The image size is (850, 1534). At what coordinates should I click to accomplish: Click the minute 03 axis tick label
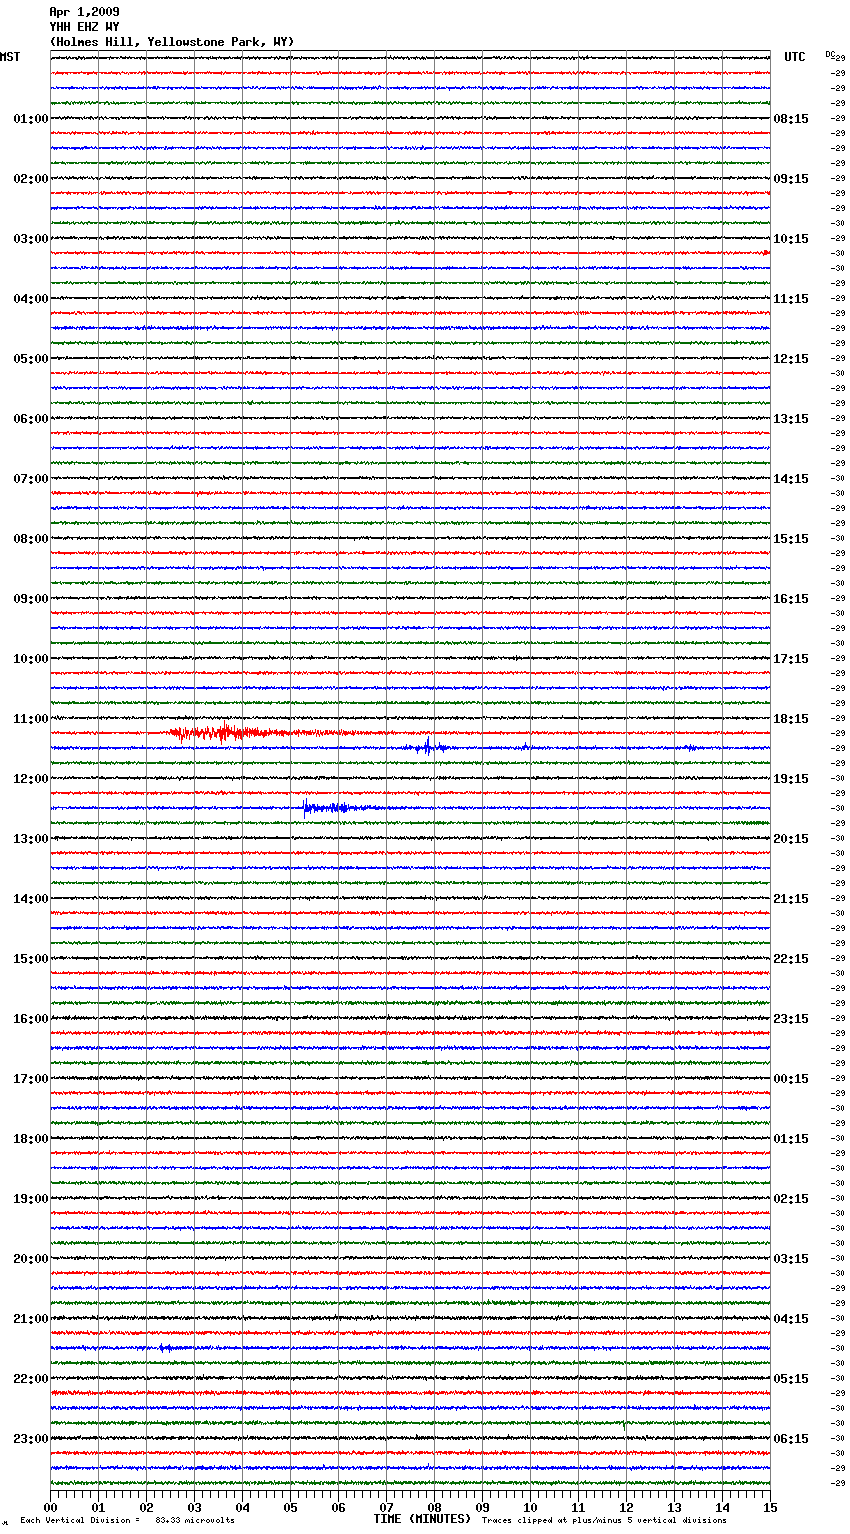(x=194, y=1508)
